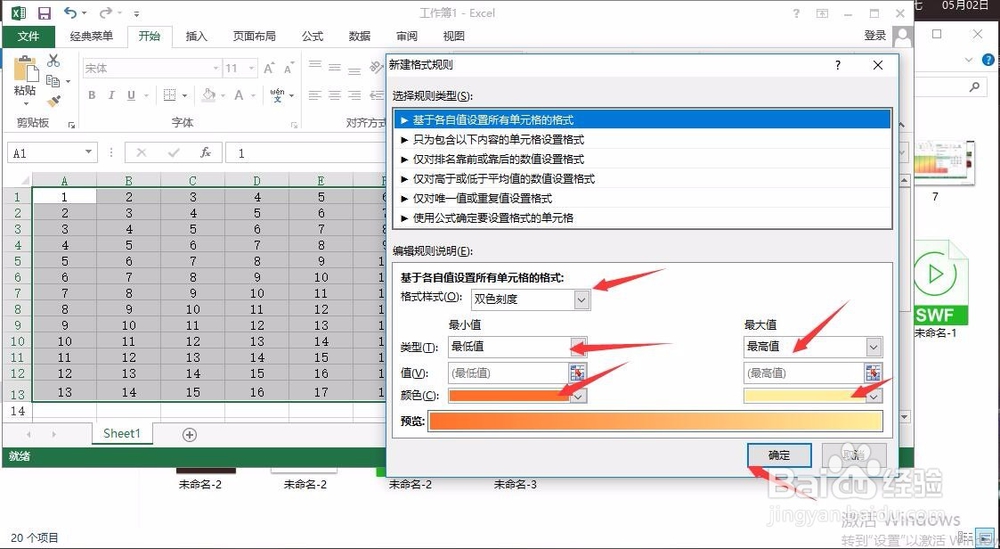Select rule type 仅对唯一值或重复值设置格式
Image resolution: width=1000 pixels, height=549 pixels.
pos(642,198)
